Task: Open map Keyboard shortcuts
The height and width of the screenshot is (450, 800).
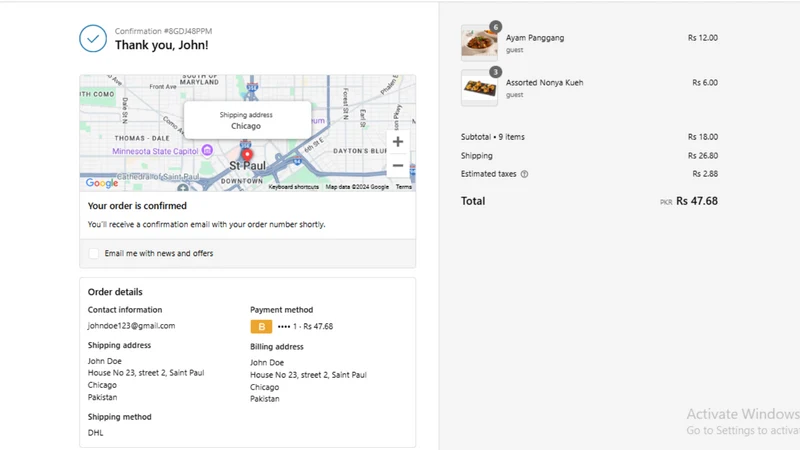Action: pyautogui.click(x=293, y=187)
